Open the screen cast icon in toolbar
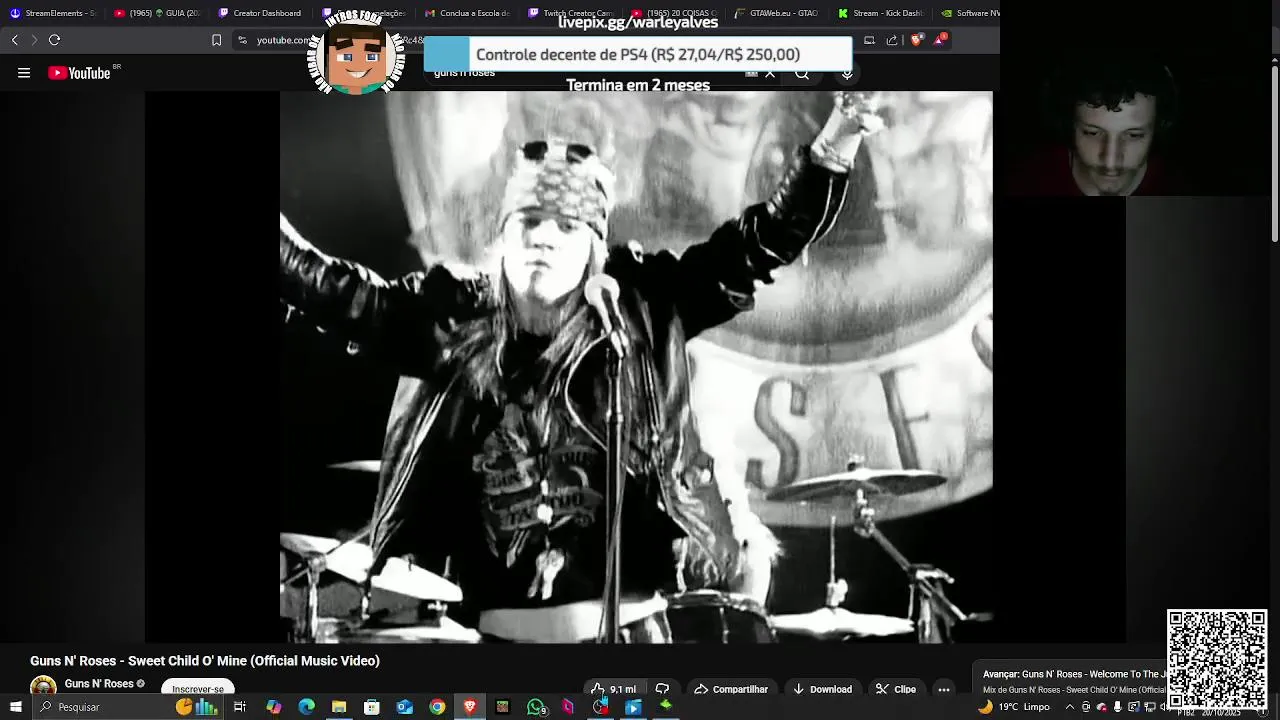Screen dimensions: 1280x720 click(x=869, y=40)
